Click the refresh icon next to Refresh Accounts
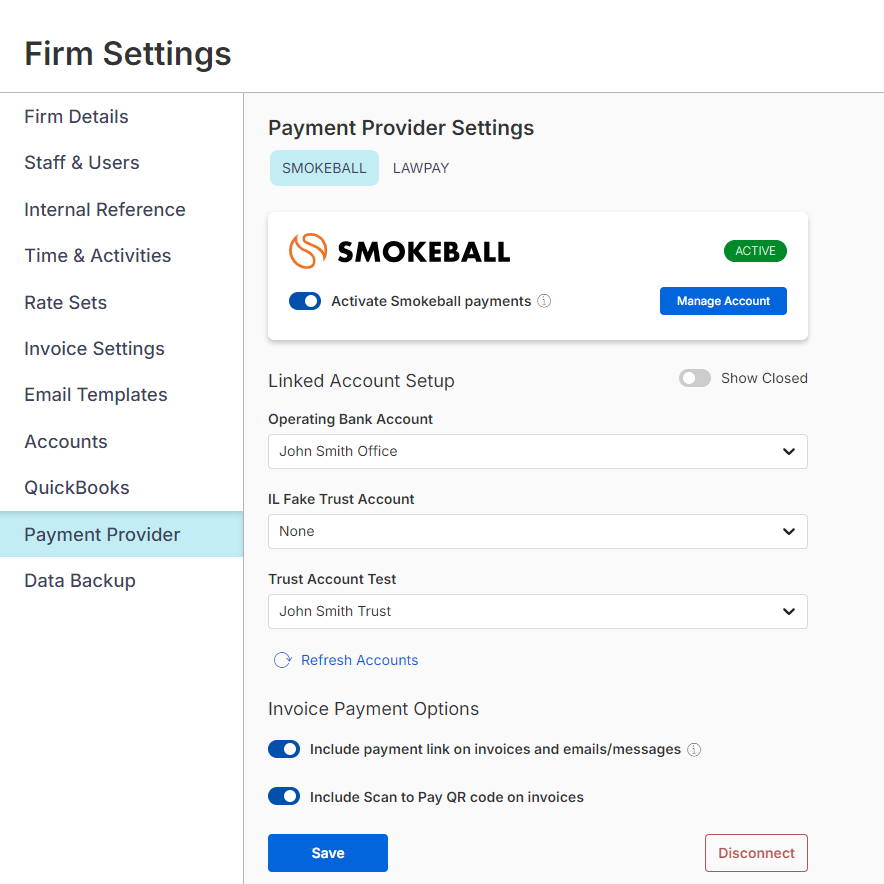 (x=280, y=660)
